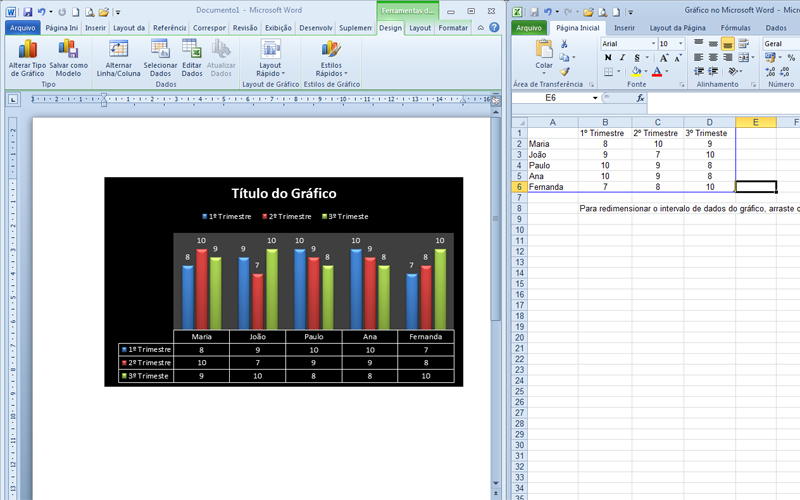800x500 pixels.
Task: Expand the Name Box dropdown arrow
Action: point(595,98)
